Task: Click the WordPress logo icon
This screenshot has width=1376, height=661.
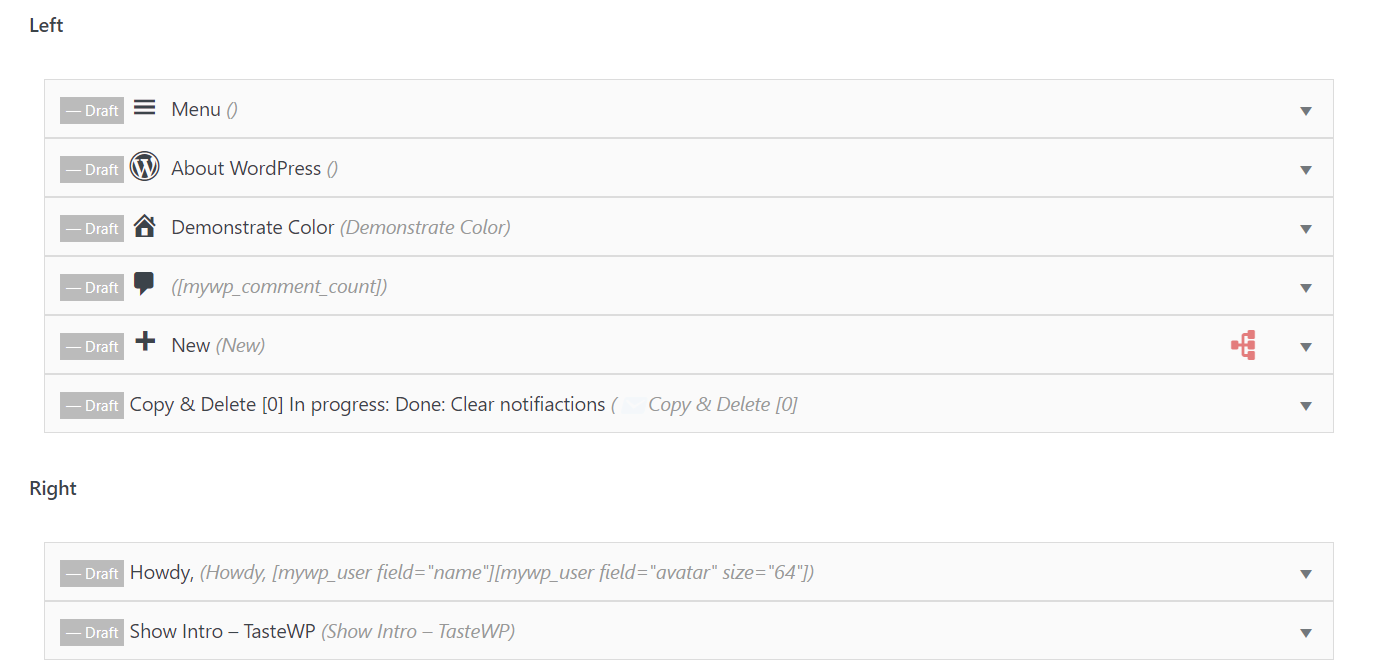Action: pyautogui.click(x=144, y=167)
